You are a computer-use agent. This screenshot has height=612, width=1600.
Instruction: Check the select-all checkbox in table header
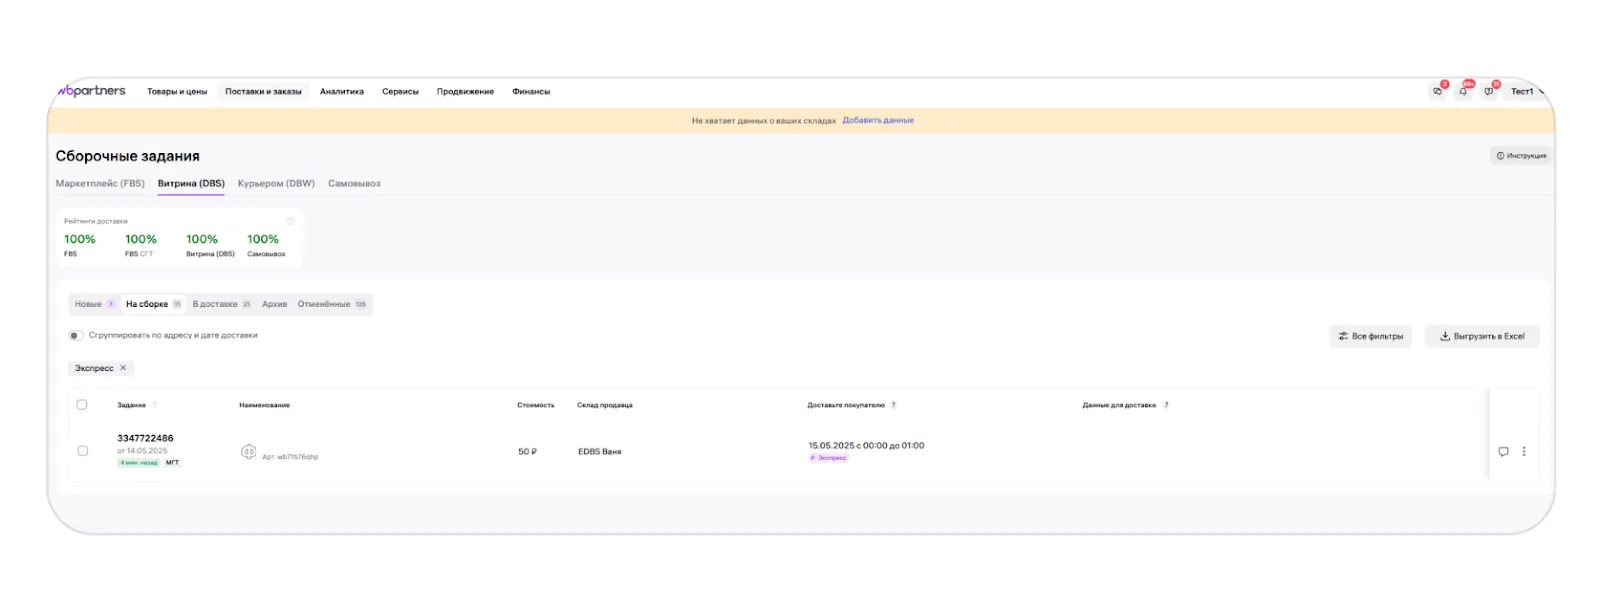pos(82,405)
